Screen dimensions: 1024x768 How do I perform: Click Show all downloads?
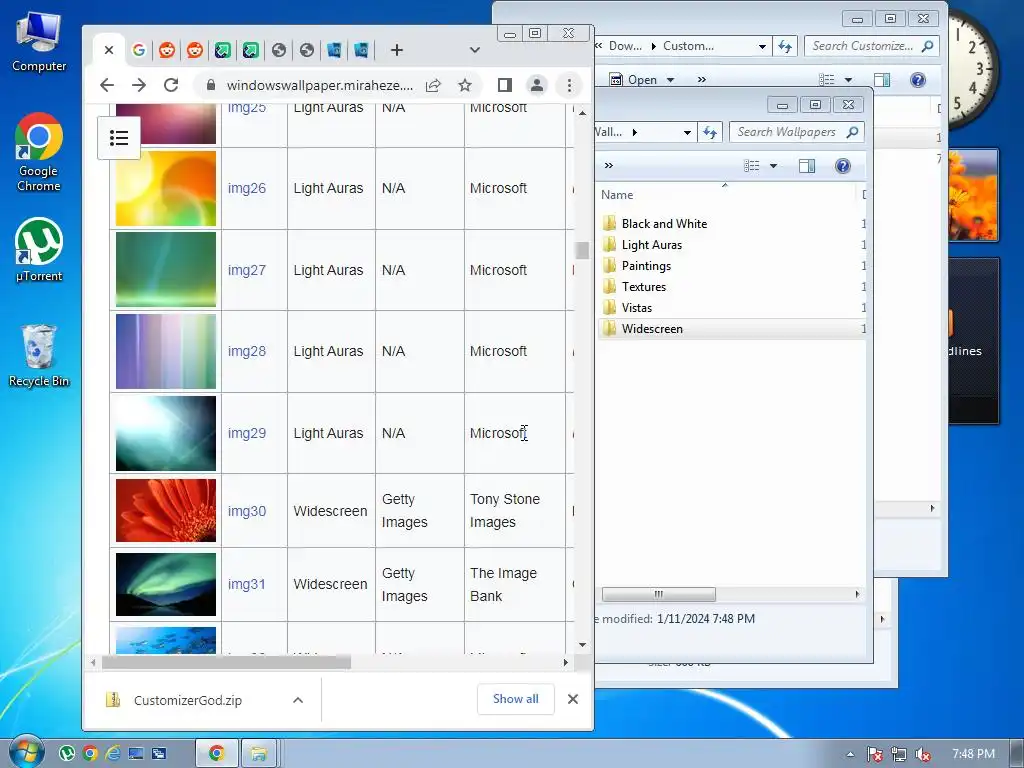[x=516, y=699]
